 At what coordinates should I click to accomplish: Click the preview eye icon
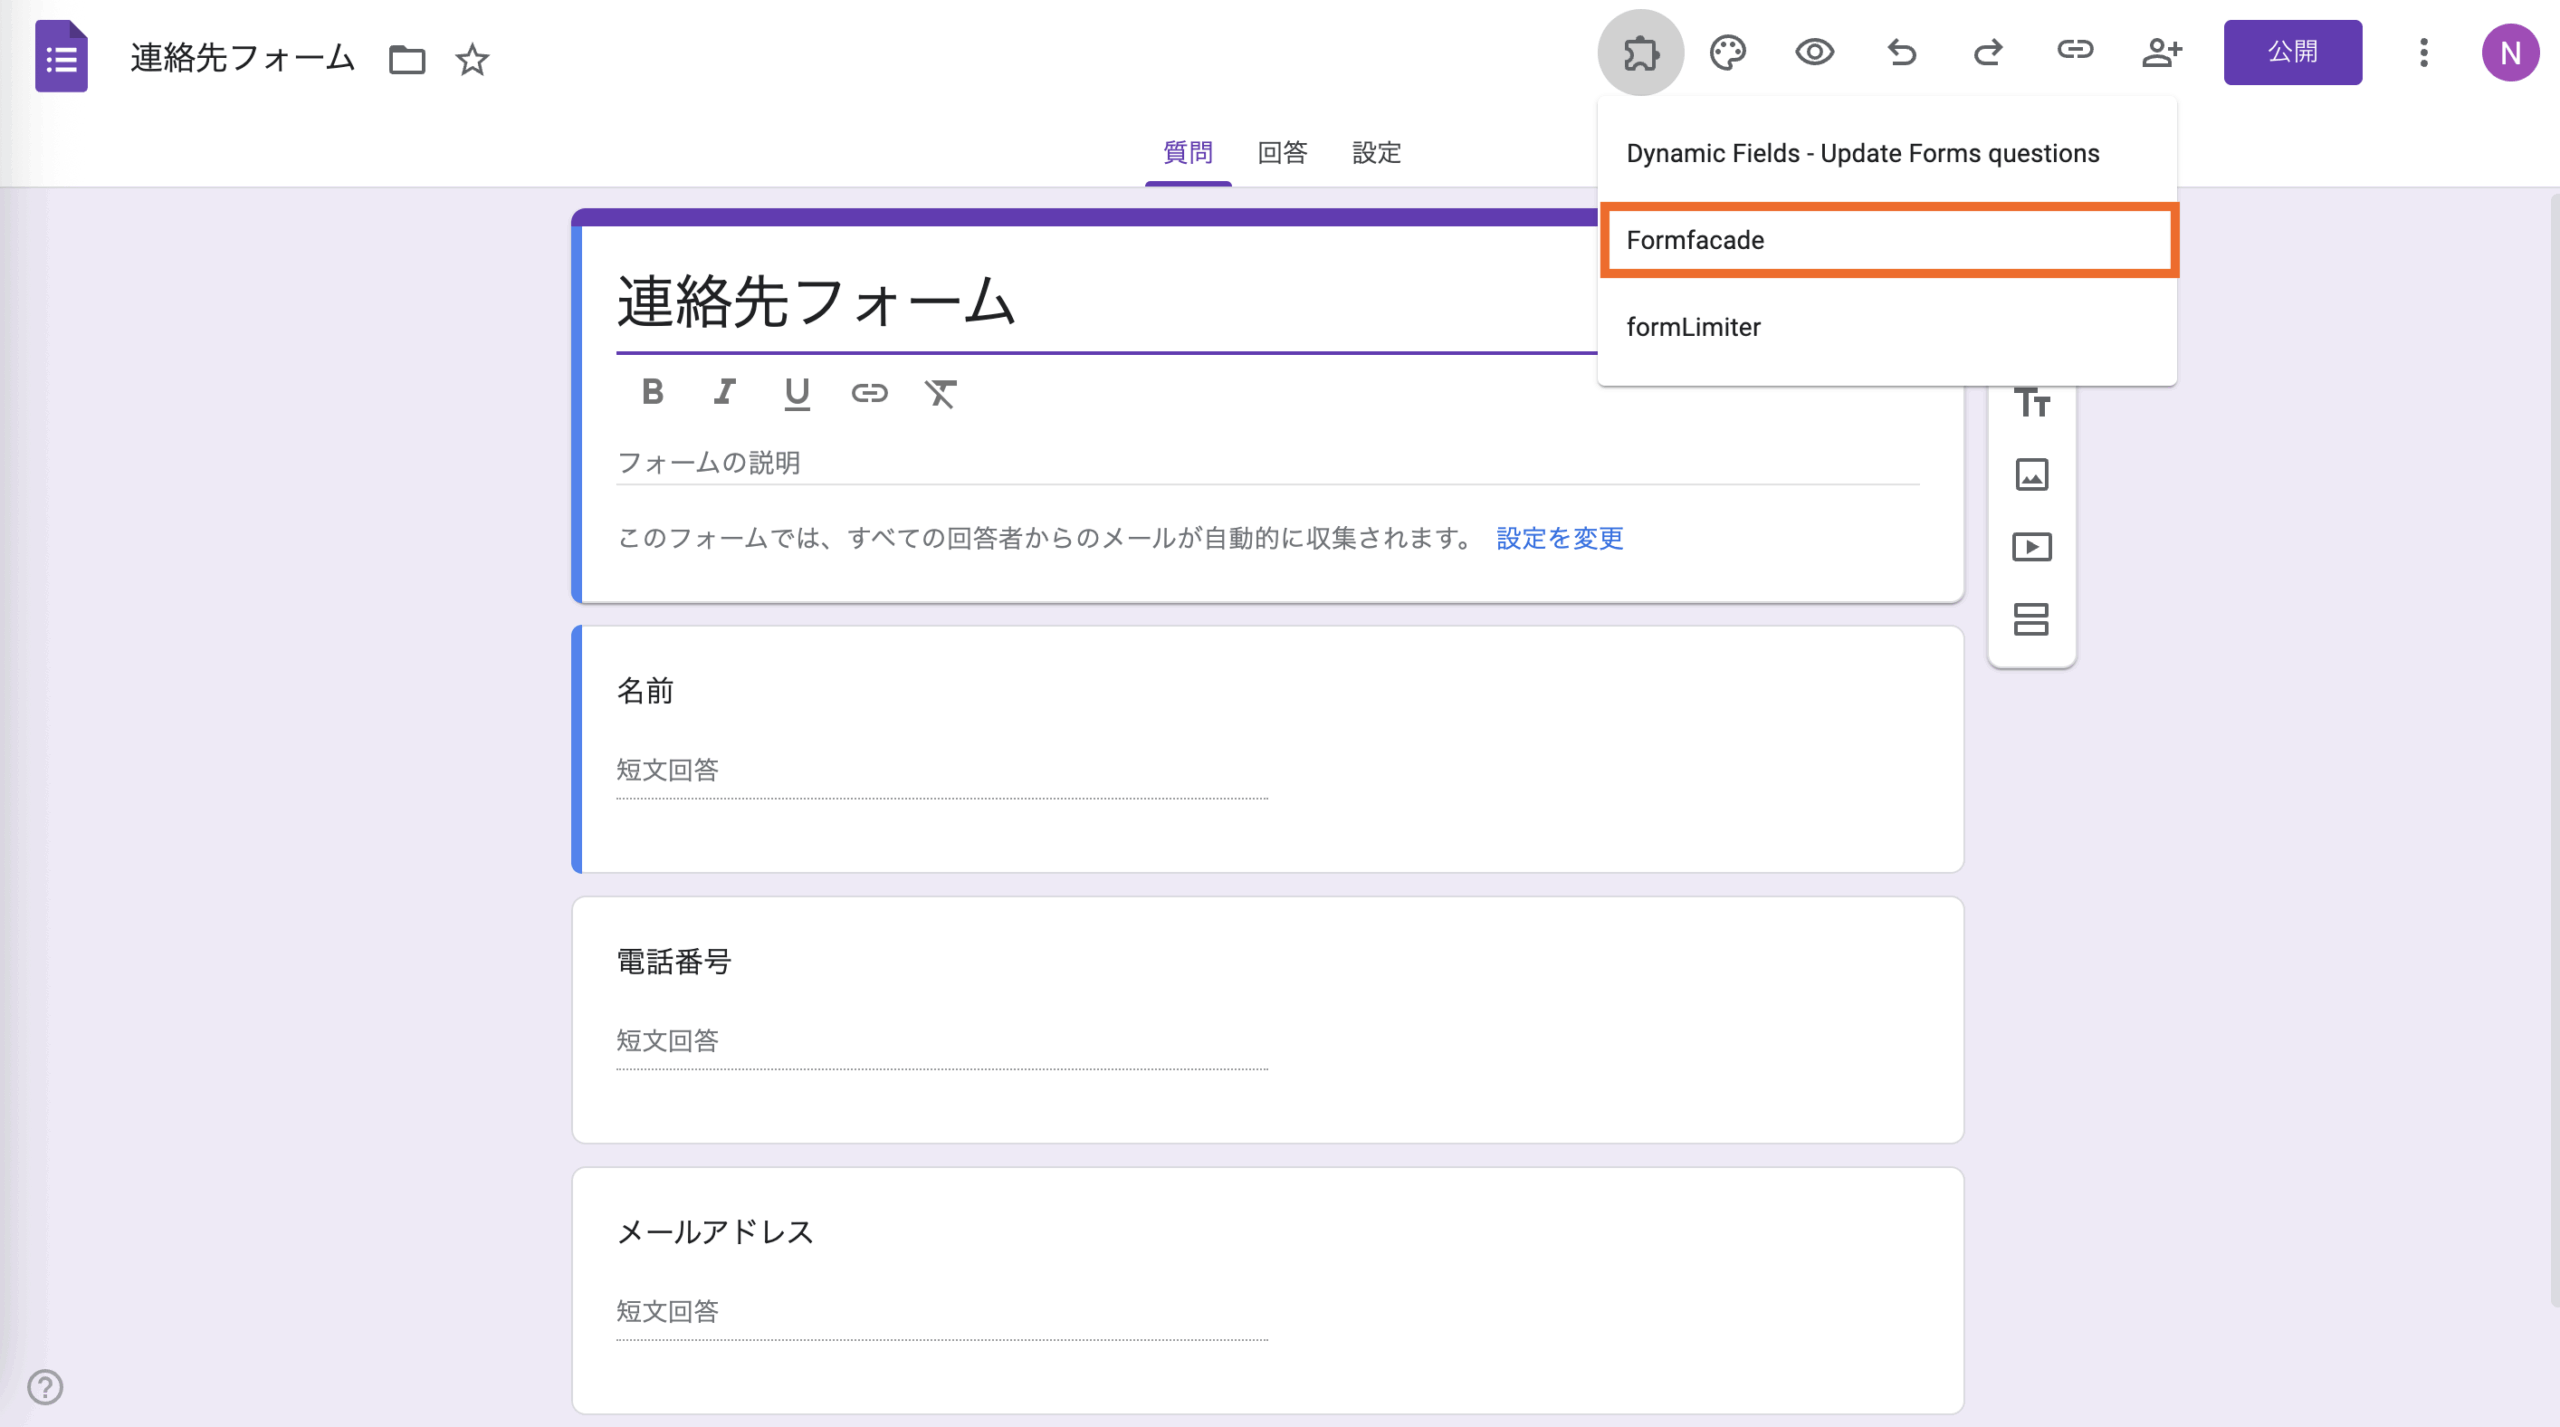point(1815,53)
